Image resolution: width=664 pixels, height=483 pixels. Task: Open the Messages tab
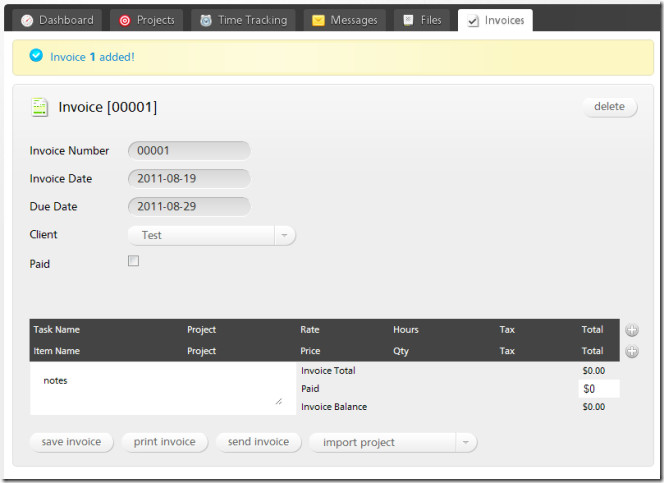click(x=344, y=20)
